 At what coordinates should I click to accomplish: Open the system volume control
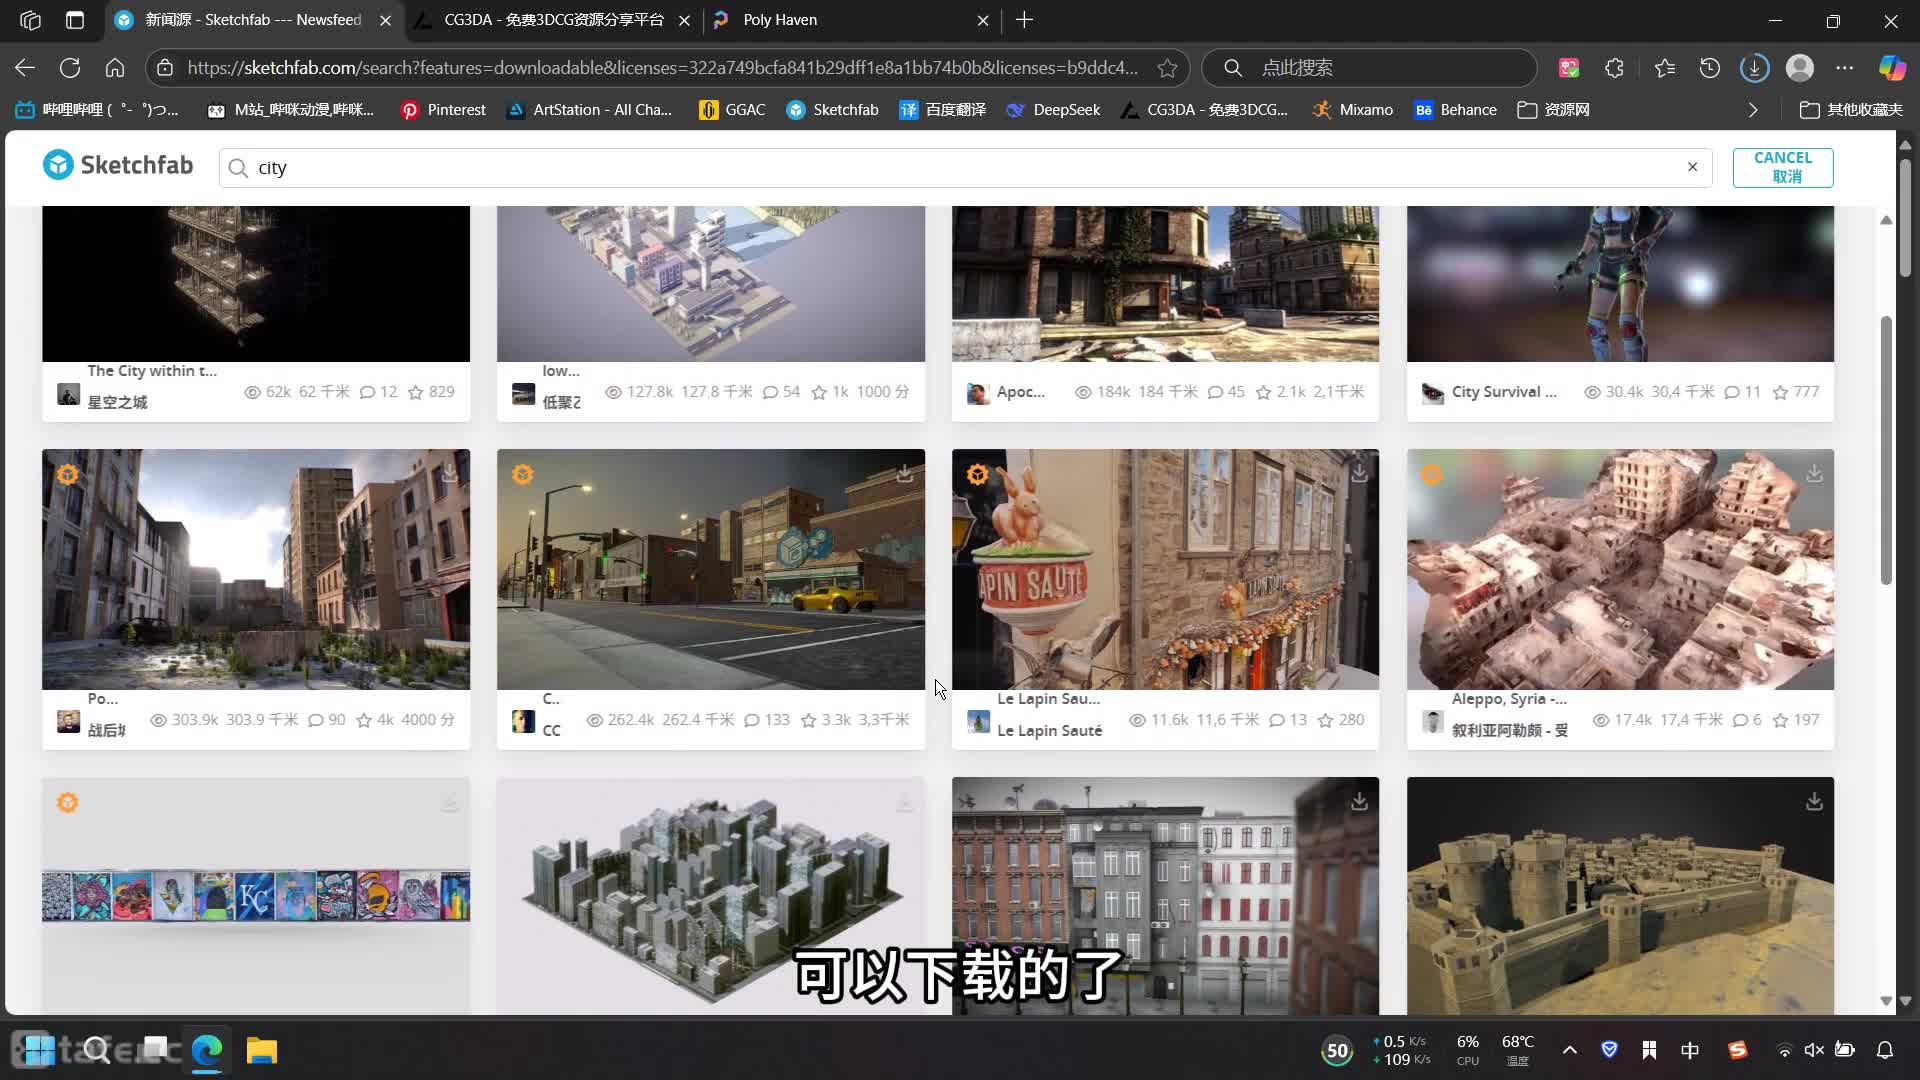coord(1814,1050)
